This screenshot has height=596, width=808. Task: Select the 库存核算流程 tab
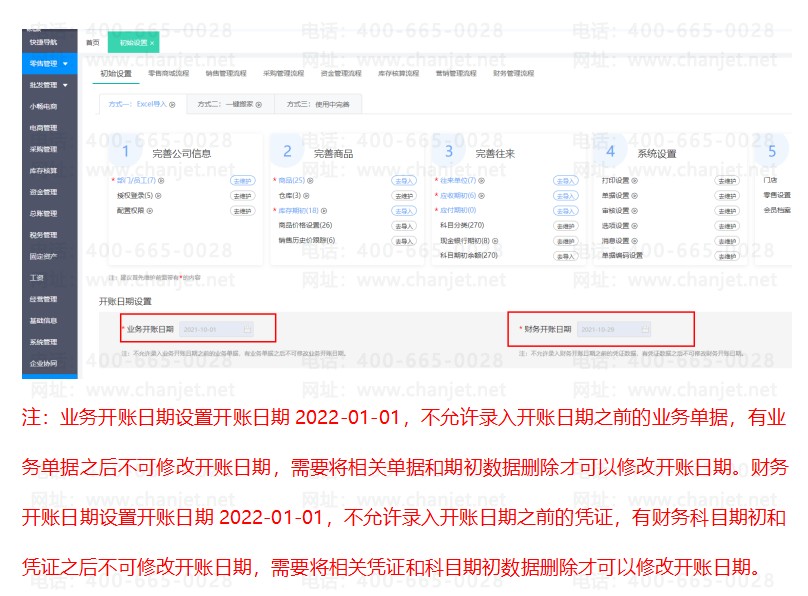point(398,74)
